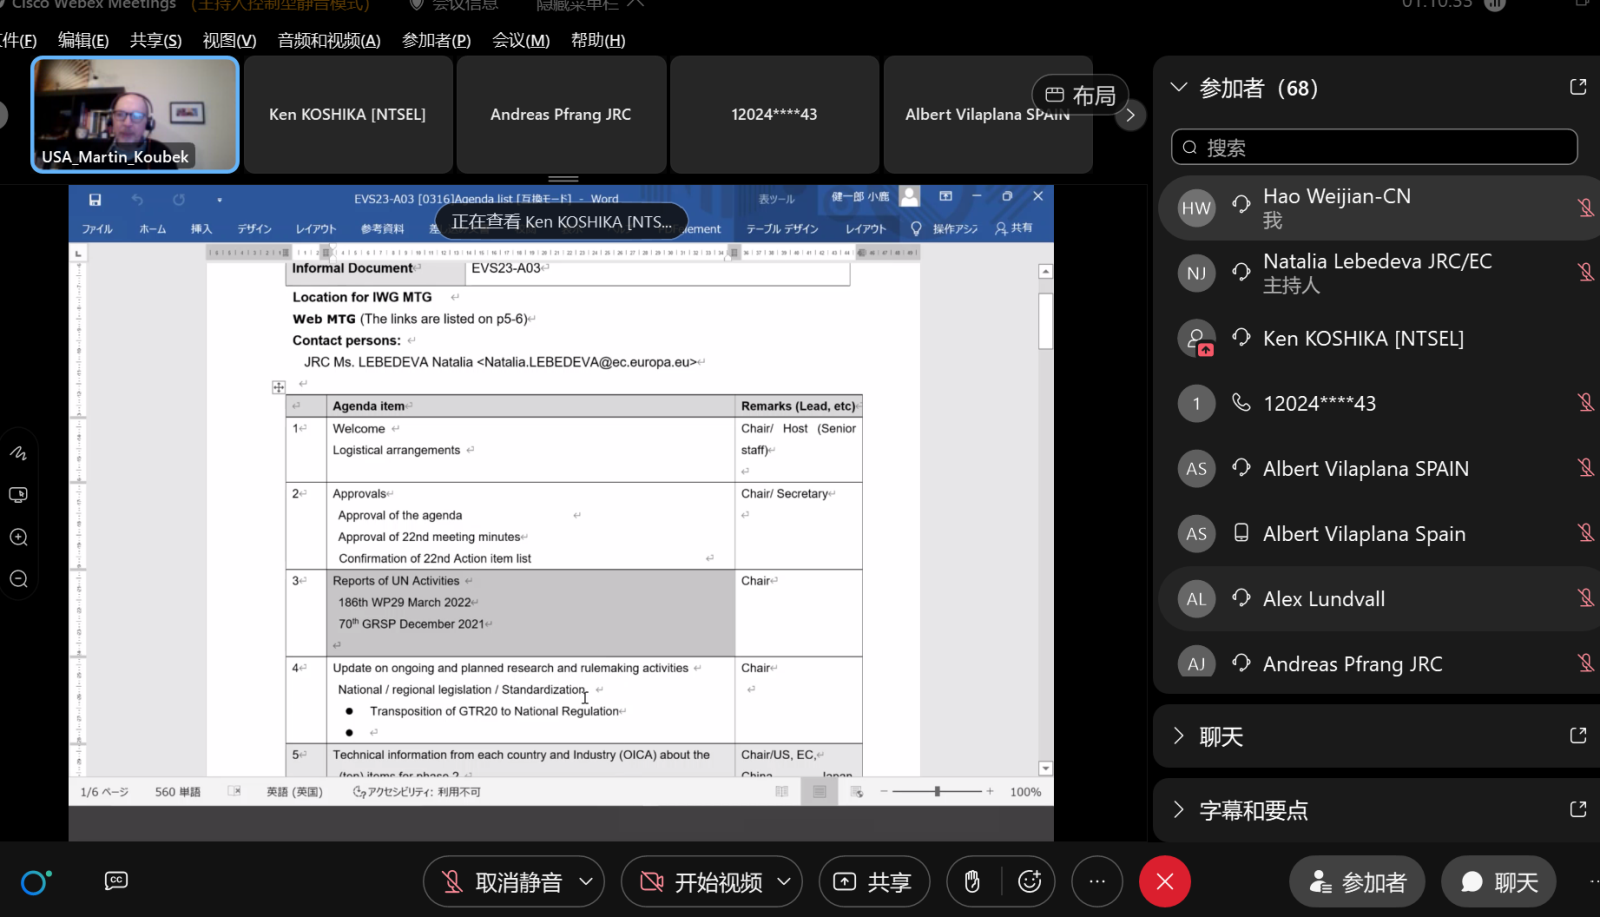
Task: Click the zoom in magnifier icon
Action: [x=18, y=537]
